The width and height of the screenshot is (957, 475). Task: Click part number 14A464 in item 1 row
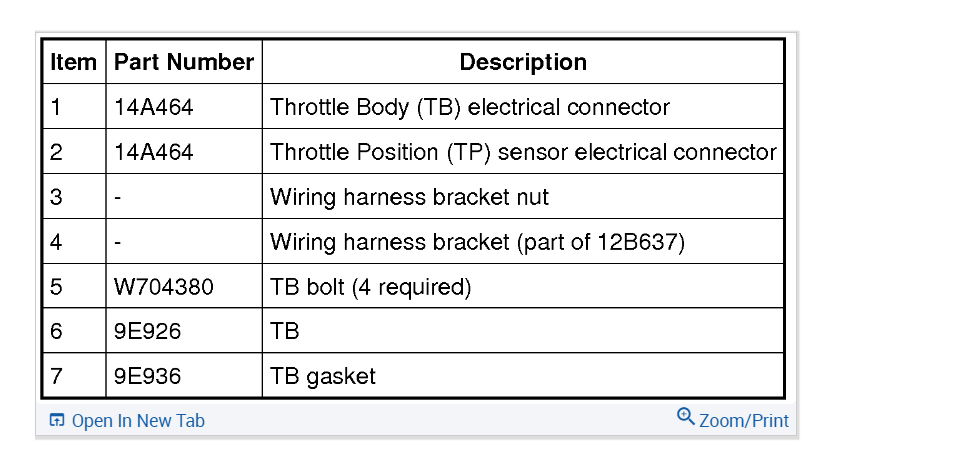click(x=154, y=107)
